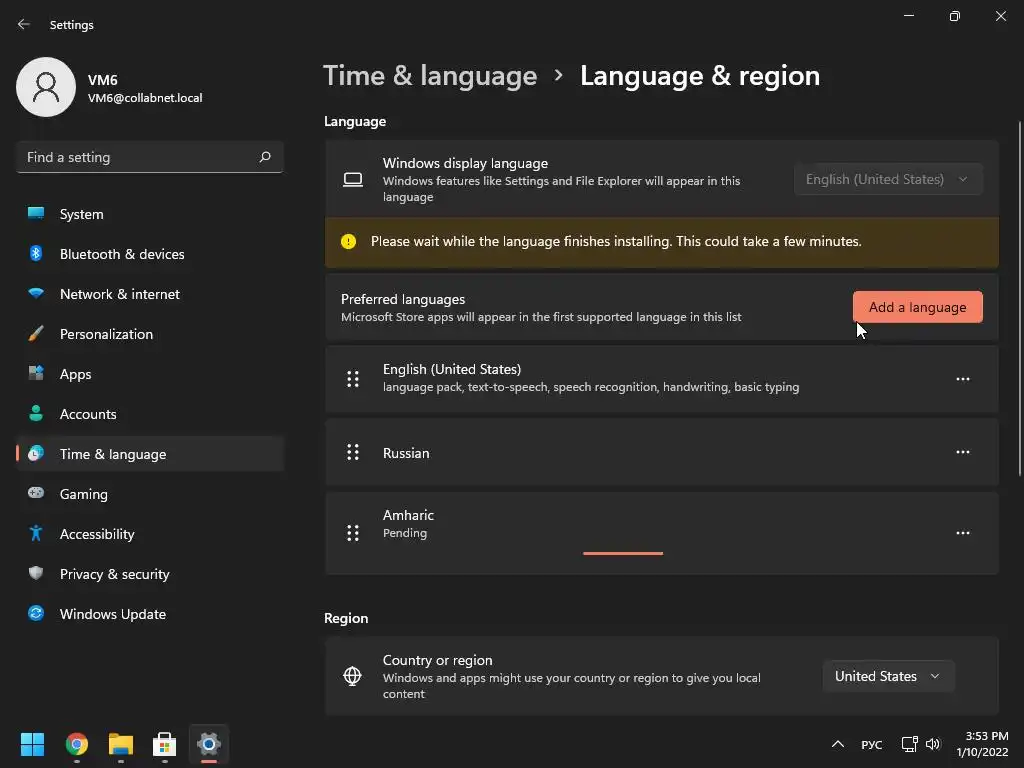
Task: Click the page vertical scrollbar
Action: (x=1019, y=299)
